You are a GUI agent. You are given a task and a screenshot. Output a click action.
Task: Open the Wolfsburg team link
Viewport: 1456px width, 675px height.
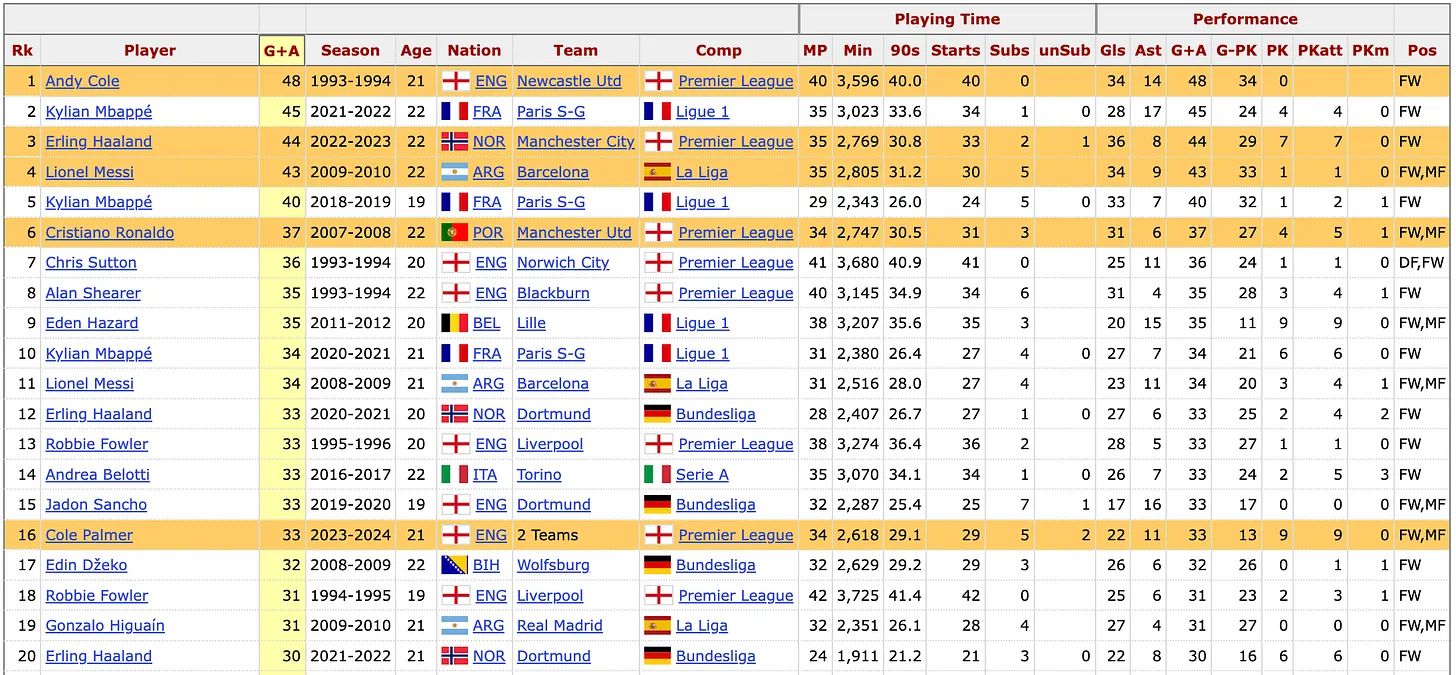tap(553, 565)
